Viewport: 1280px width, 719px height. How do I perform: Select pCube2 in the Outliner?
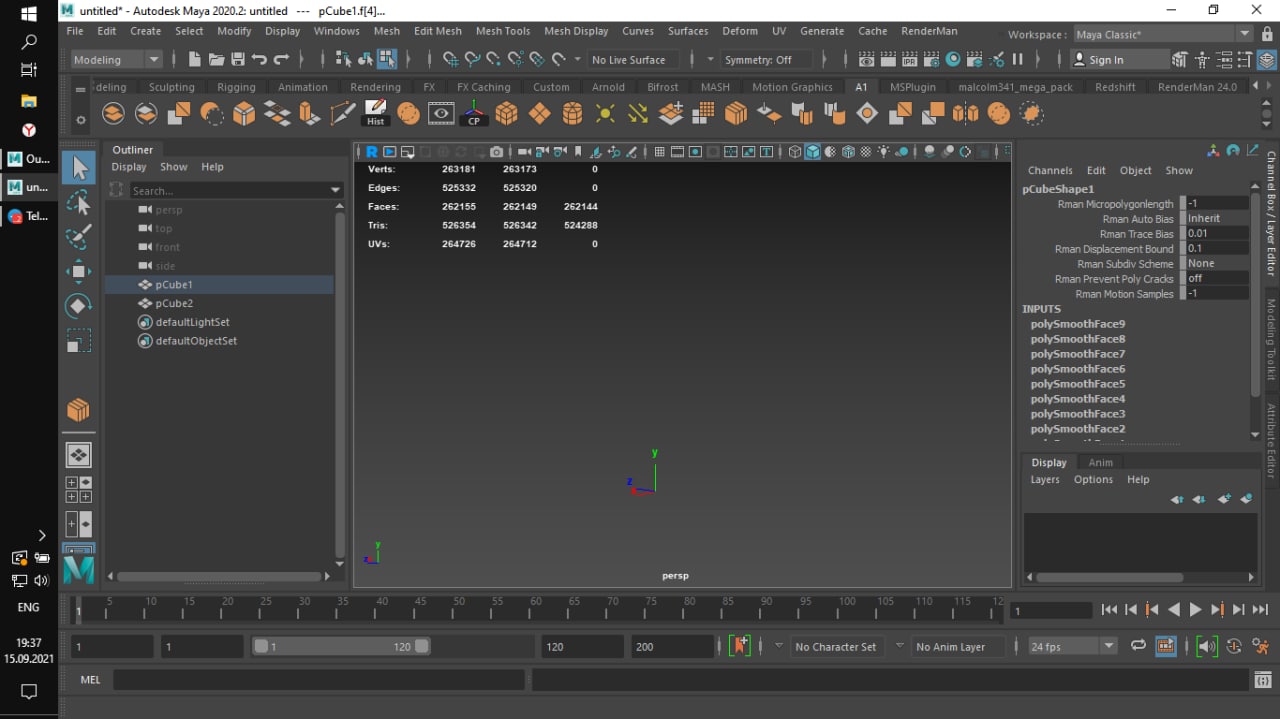point(174,303)
